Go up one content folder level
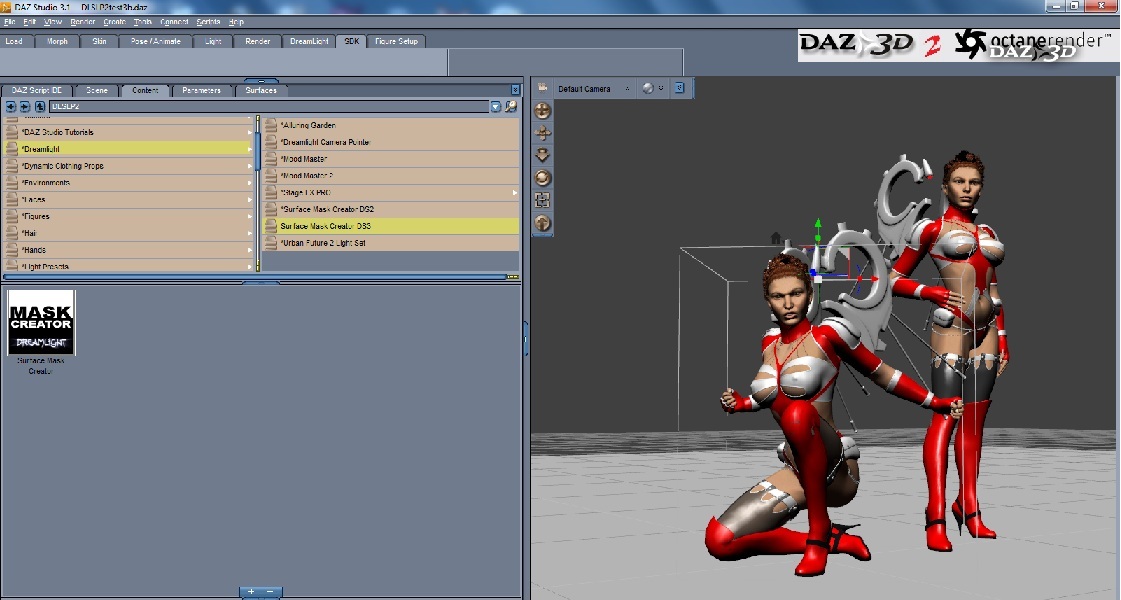 coord(40,107)
